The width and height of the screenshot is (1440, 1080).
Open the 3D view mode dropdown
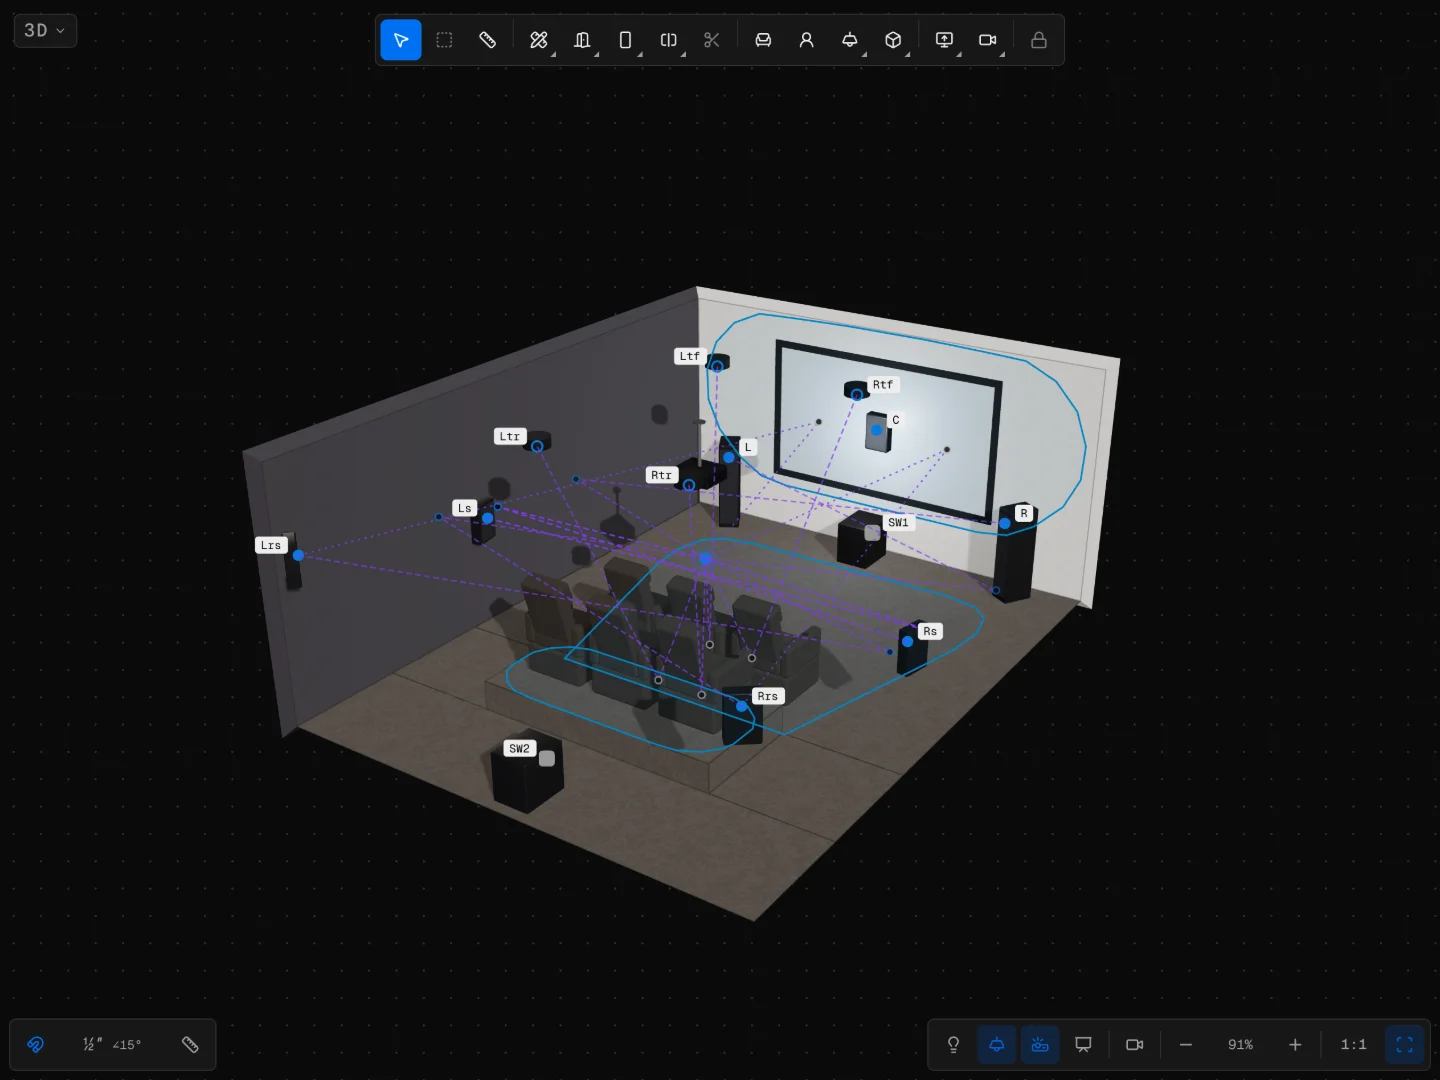coord(45,30)
